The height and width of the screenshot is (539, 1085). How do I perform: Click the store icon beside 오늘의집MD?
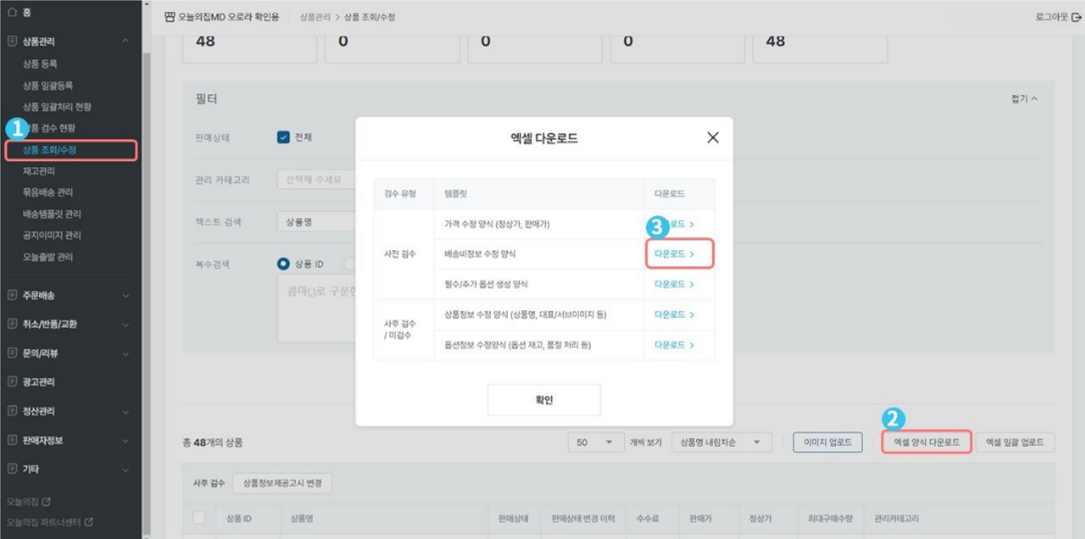[x=170, y=17]
